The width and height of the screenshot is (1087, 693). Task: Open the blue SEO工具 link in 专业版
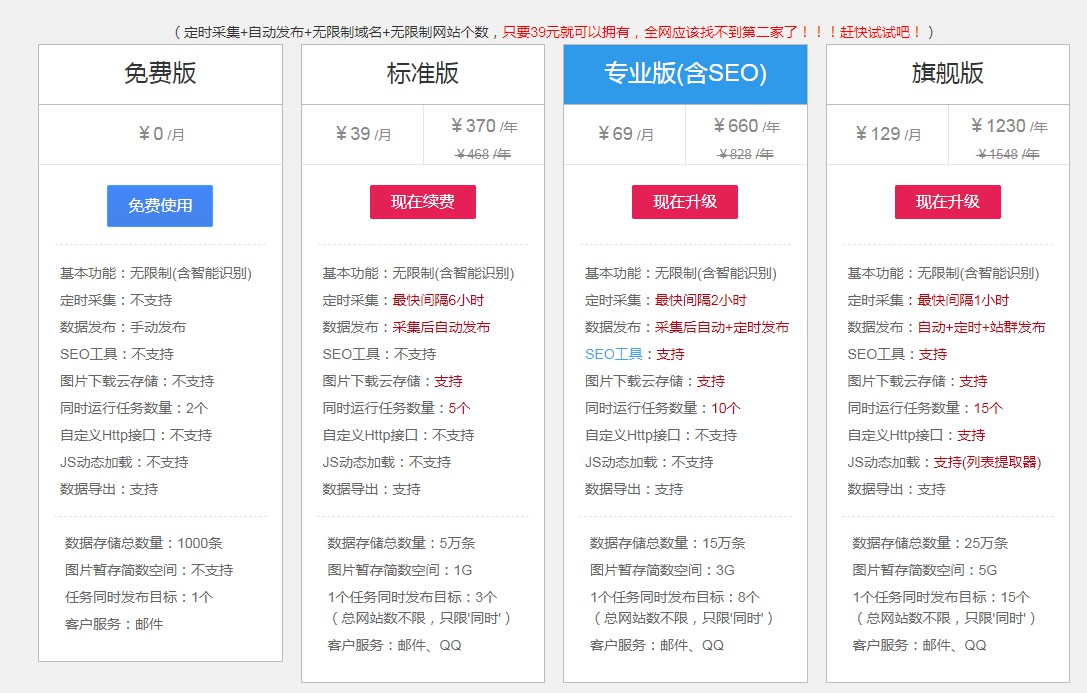[613, 354]
